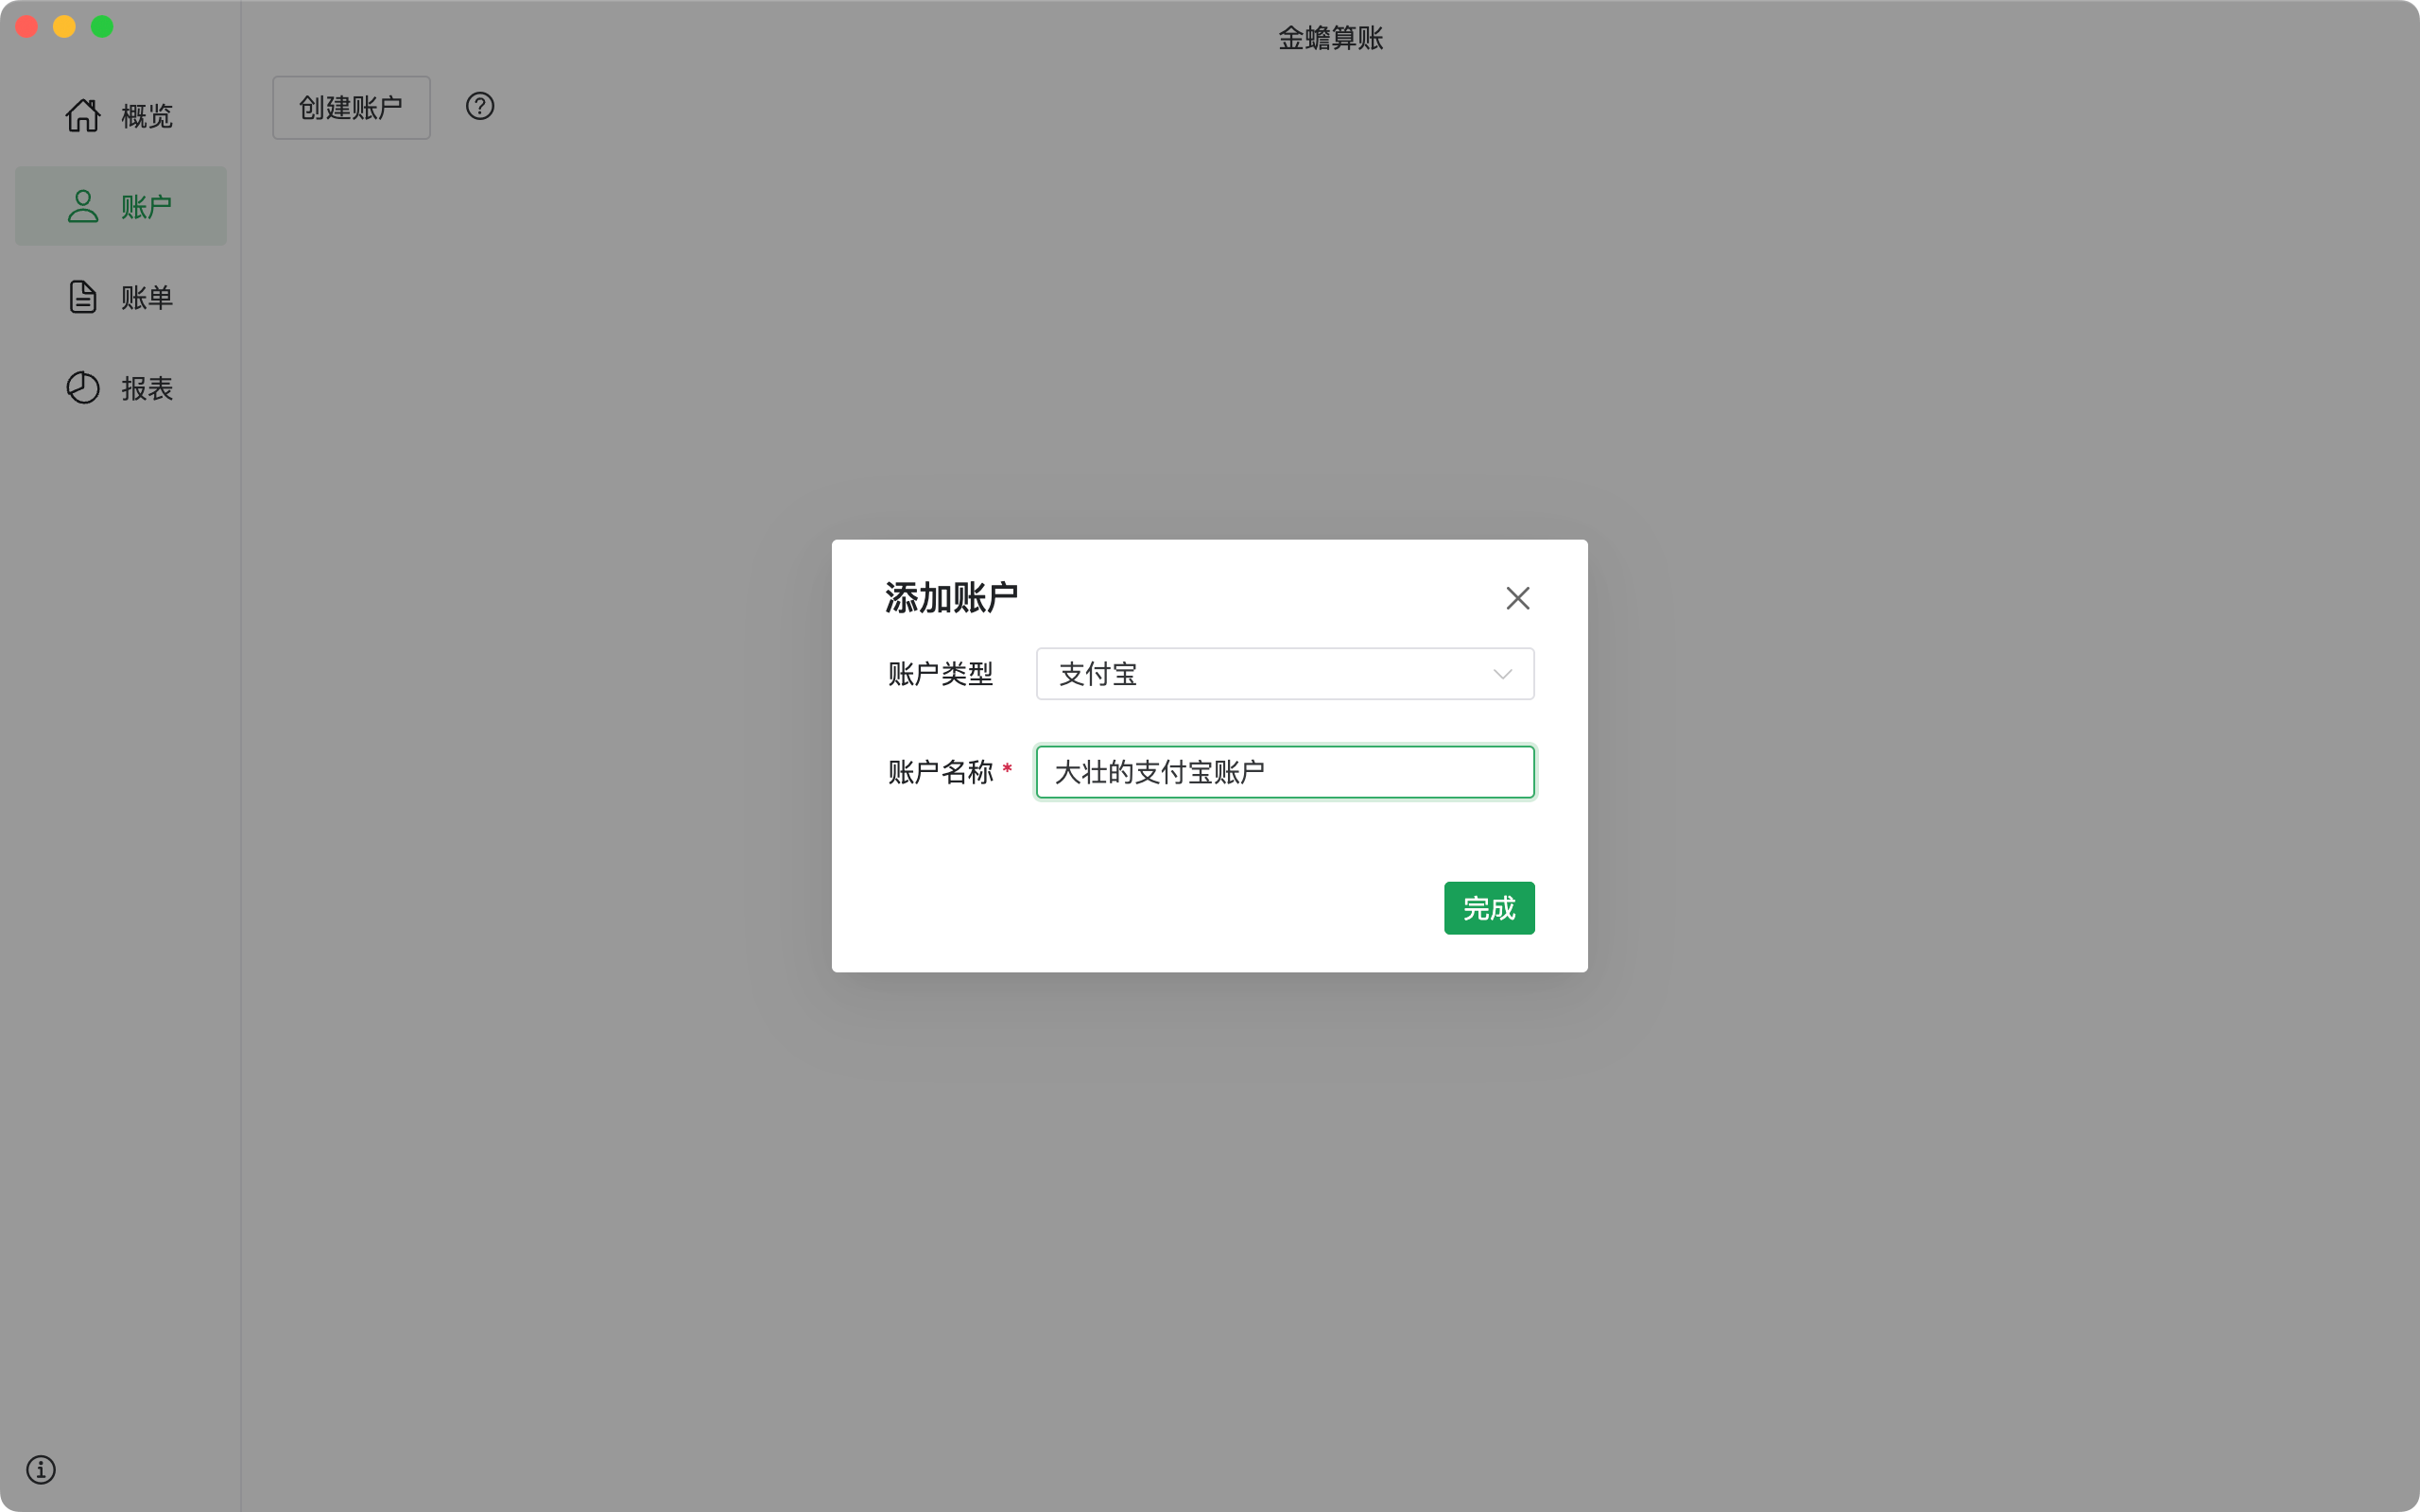Click the macOS yellow minimize button

64,27
